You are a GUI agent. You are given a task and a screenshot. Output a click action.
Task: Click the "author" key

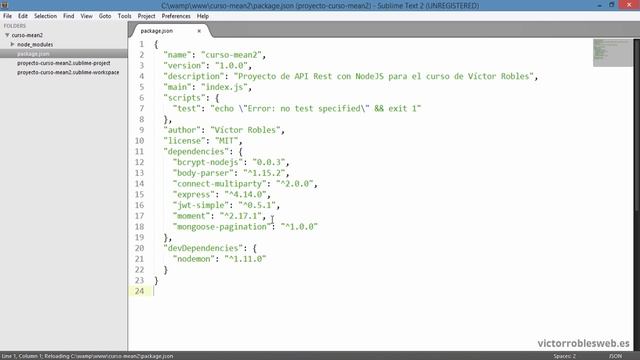coord(182,130)
